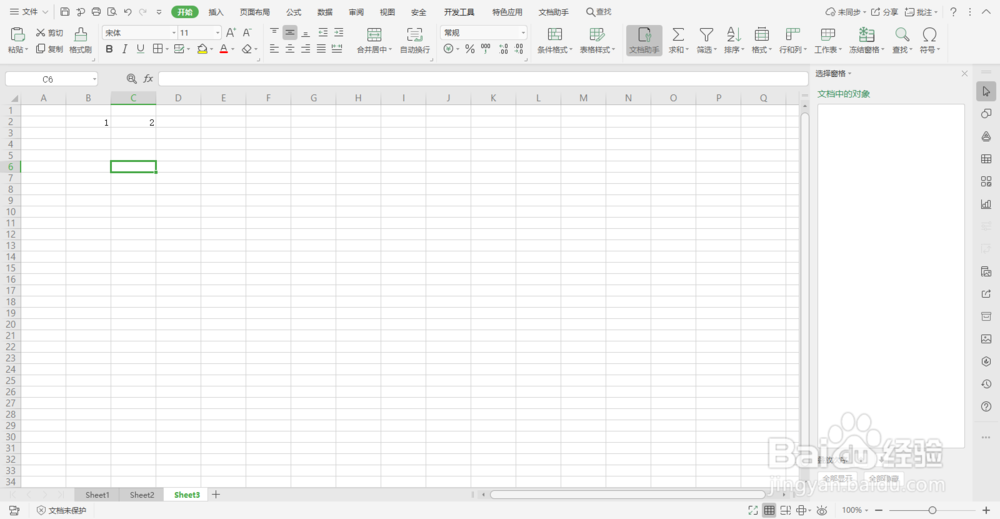The width and height of the screenshot is (1000, 519).
Task: Click 文档未保护 in status bar
Action: tap(61, 510)
